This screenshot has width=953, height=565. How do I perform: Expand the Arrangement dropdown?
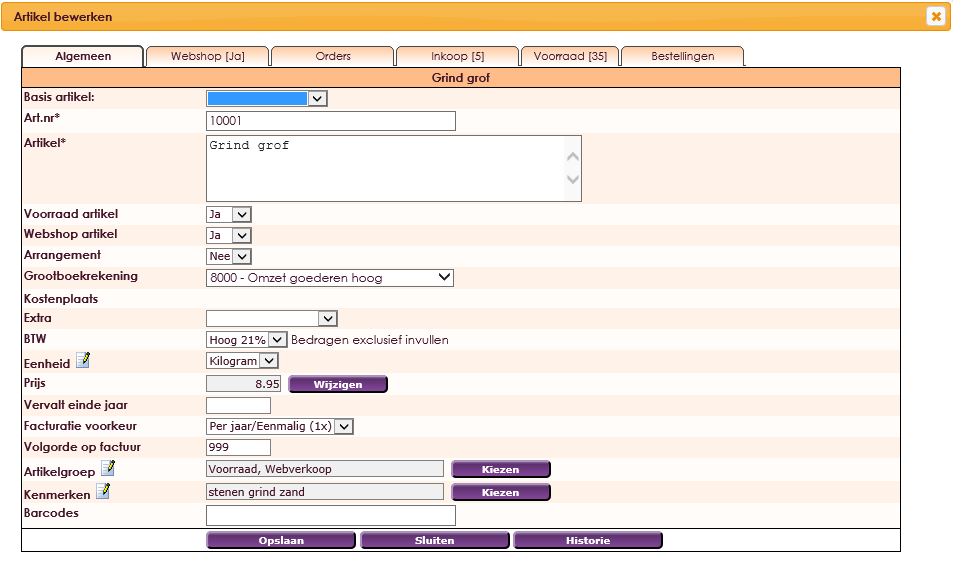(x=229, y=256)
